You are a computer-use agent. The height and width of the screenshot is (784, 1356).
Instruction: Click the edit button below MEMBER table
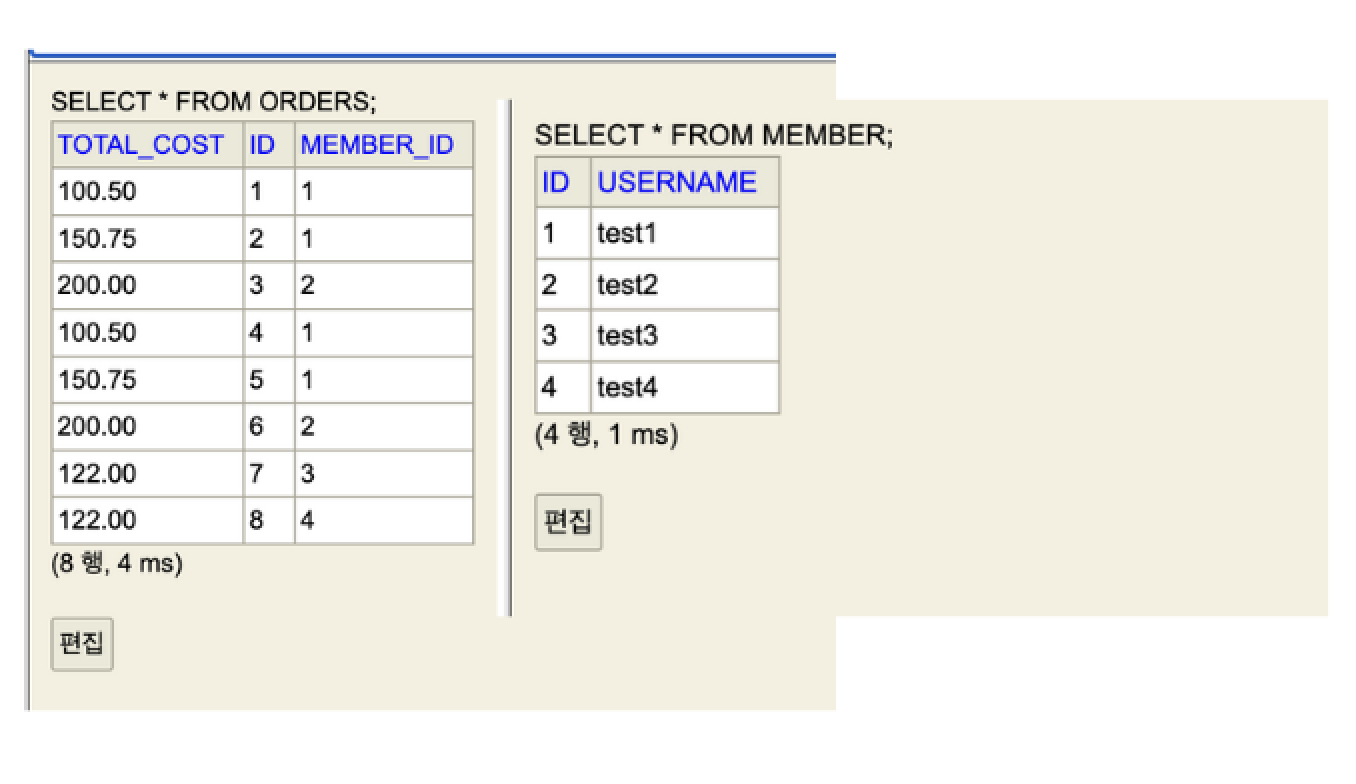[x=568, y=522]
